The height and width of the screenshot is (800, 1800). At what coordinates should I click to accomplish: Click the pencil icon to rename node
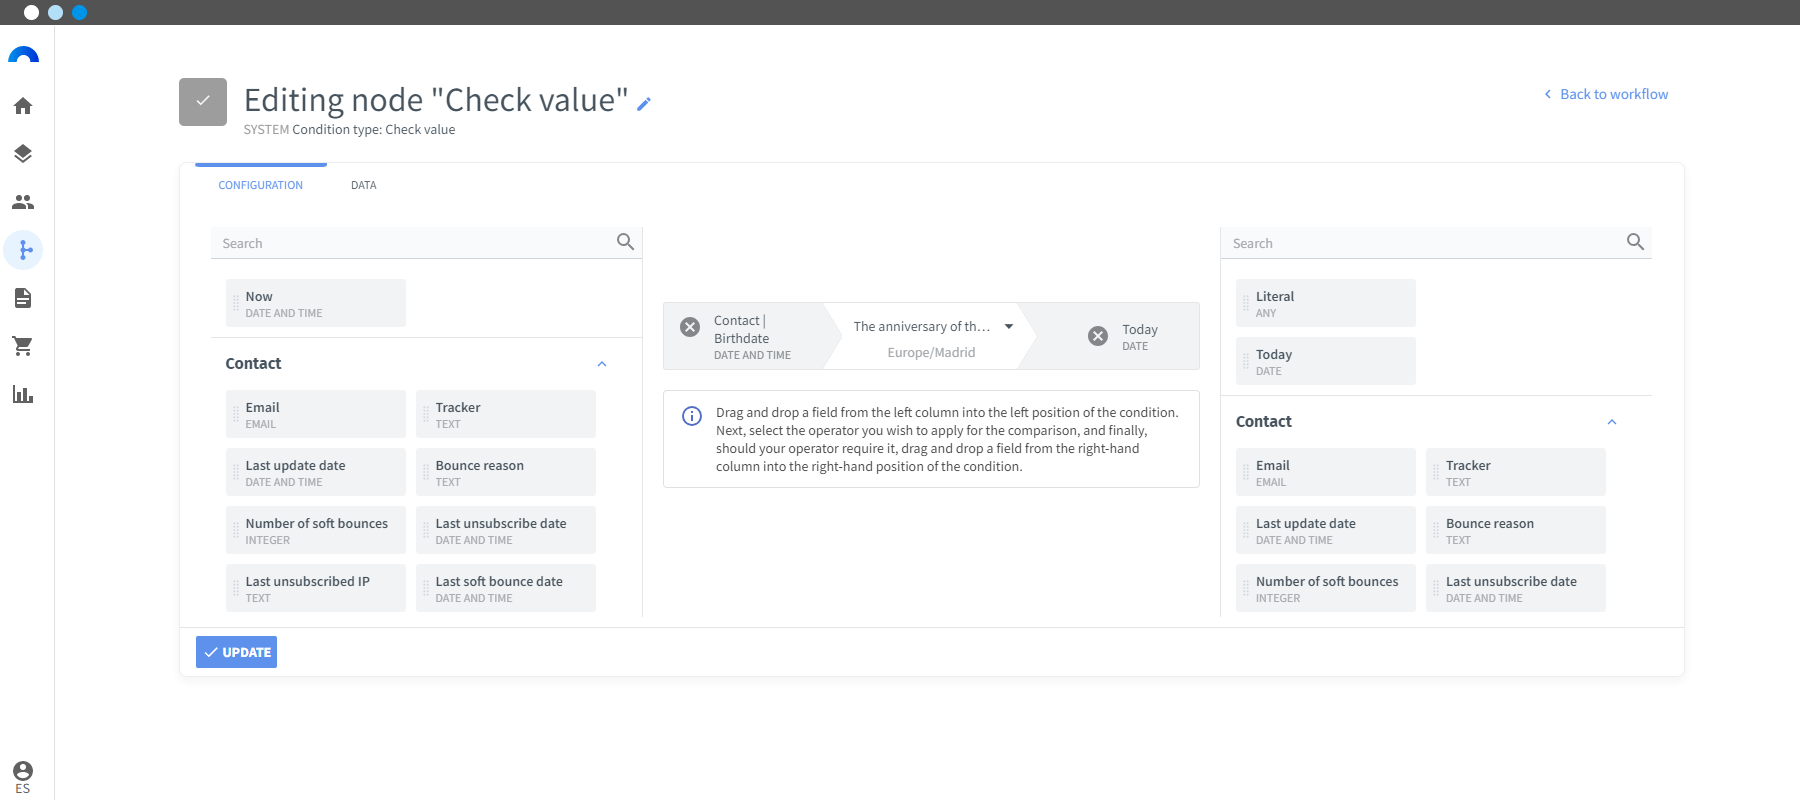coord(644,104)
